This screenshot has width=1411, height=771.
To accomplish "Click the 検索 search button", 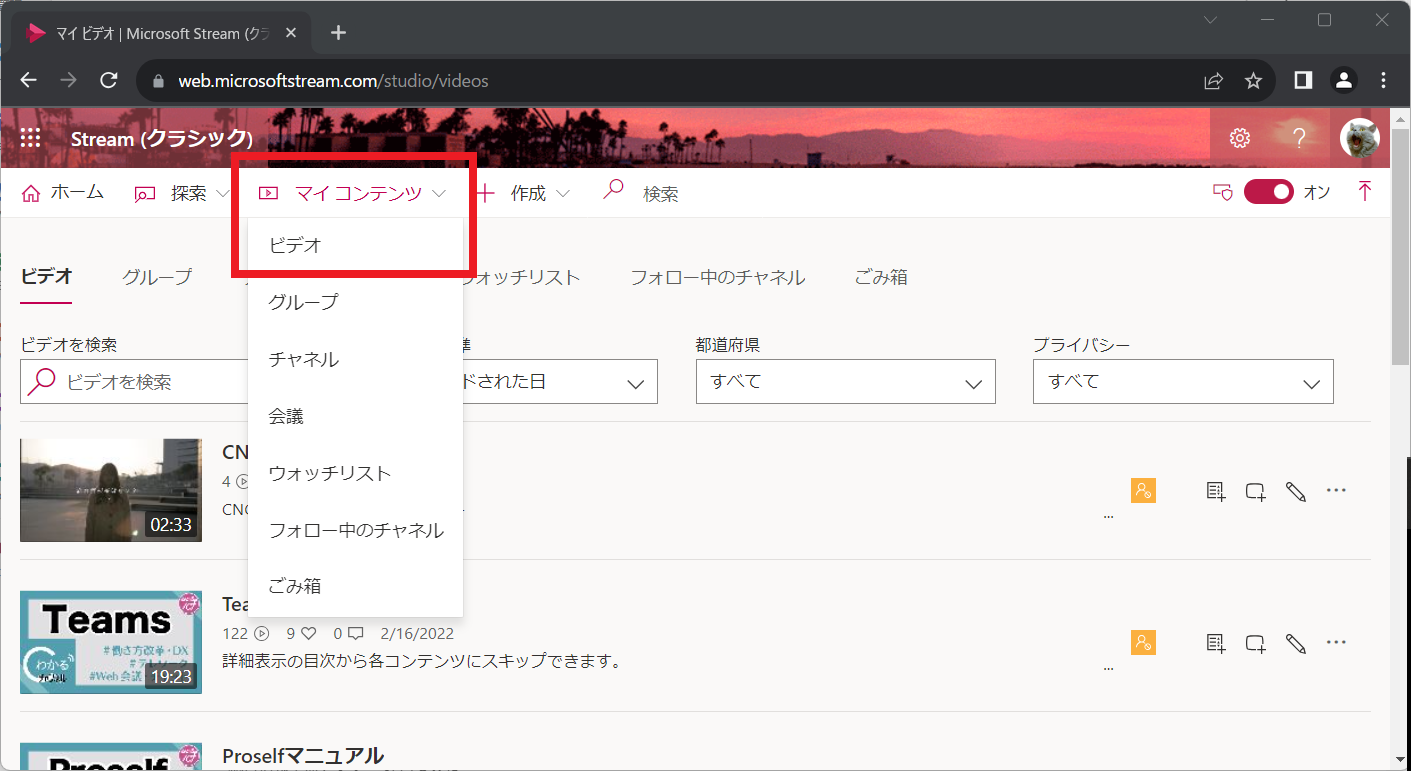I will (641, 193).
